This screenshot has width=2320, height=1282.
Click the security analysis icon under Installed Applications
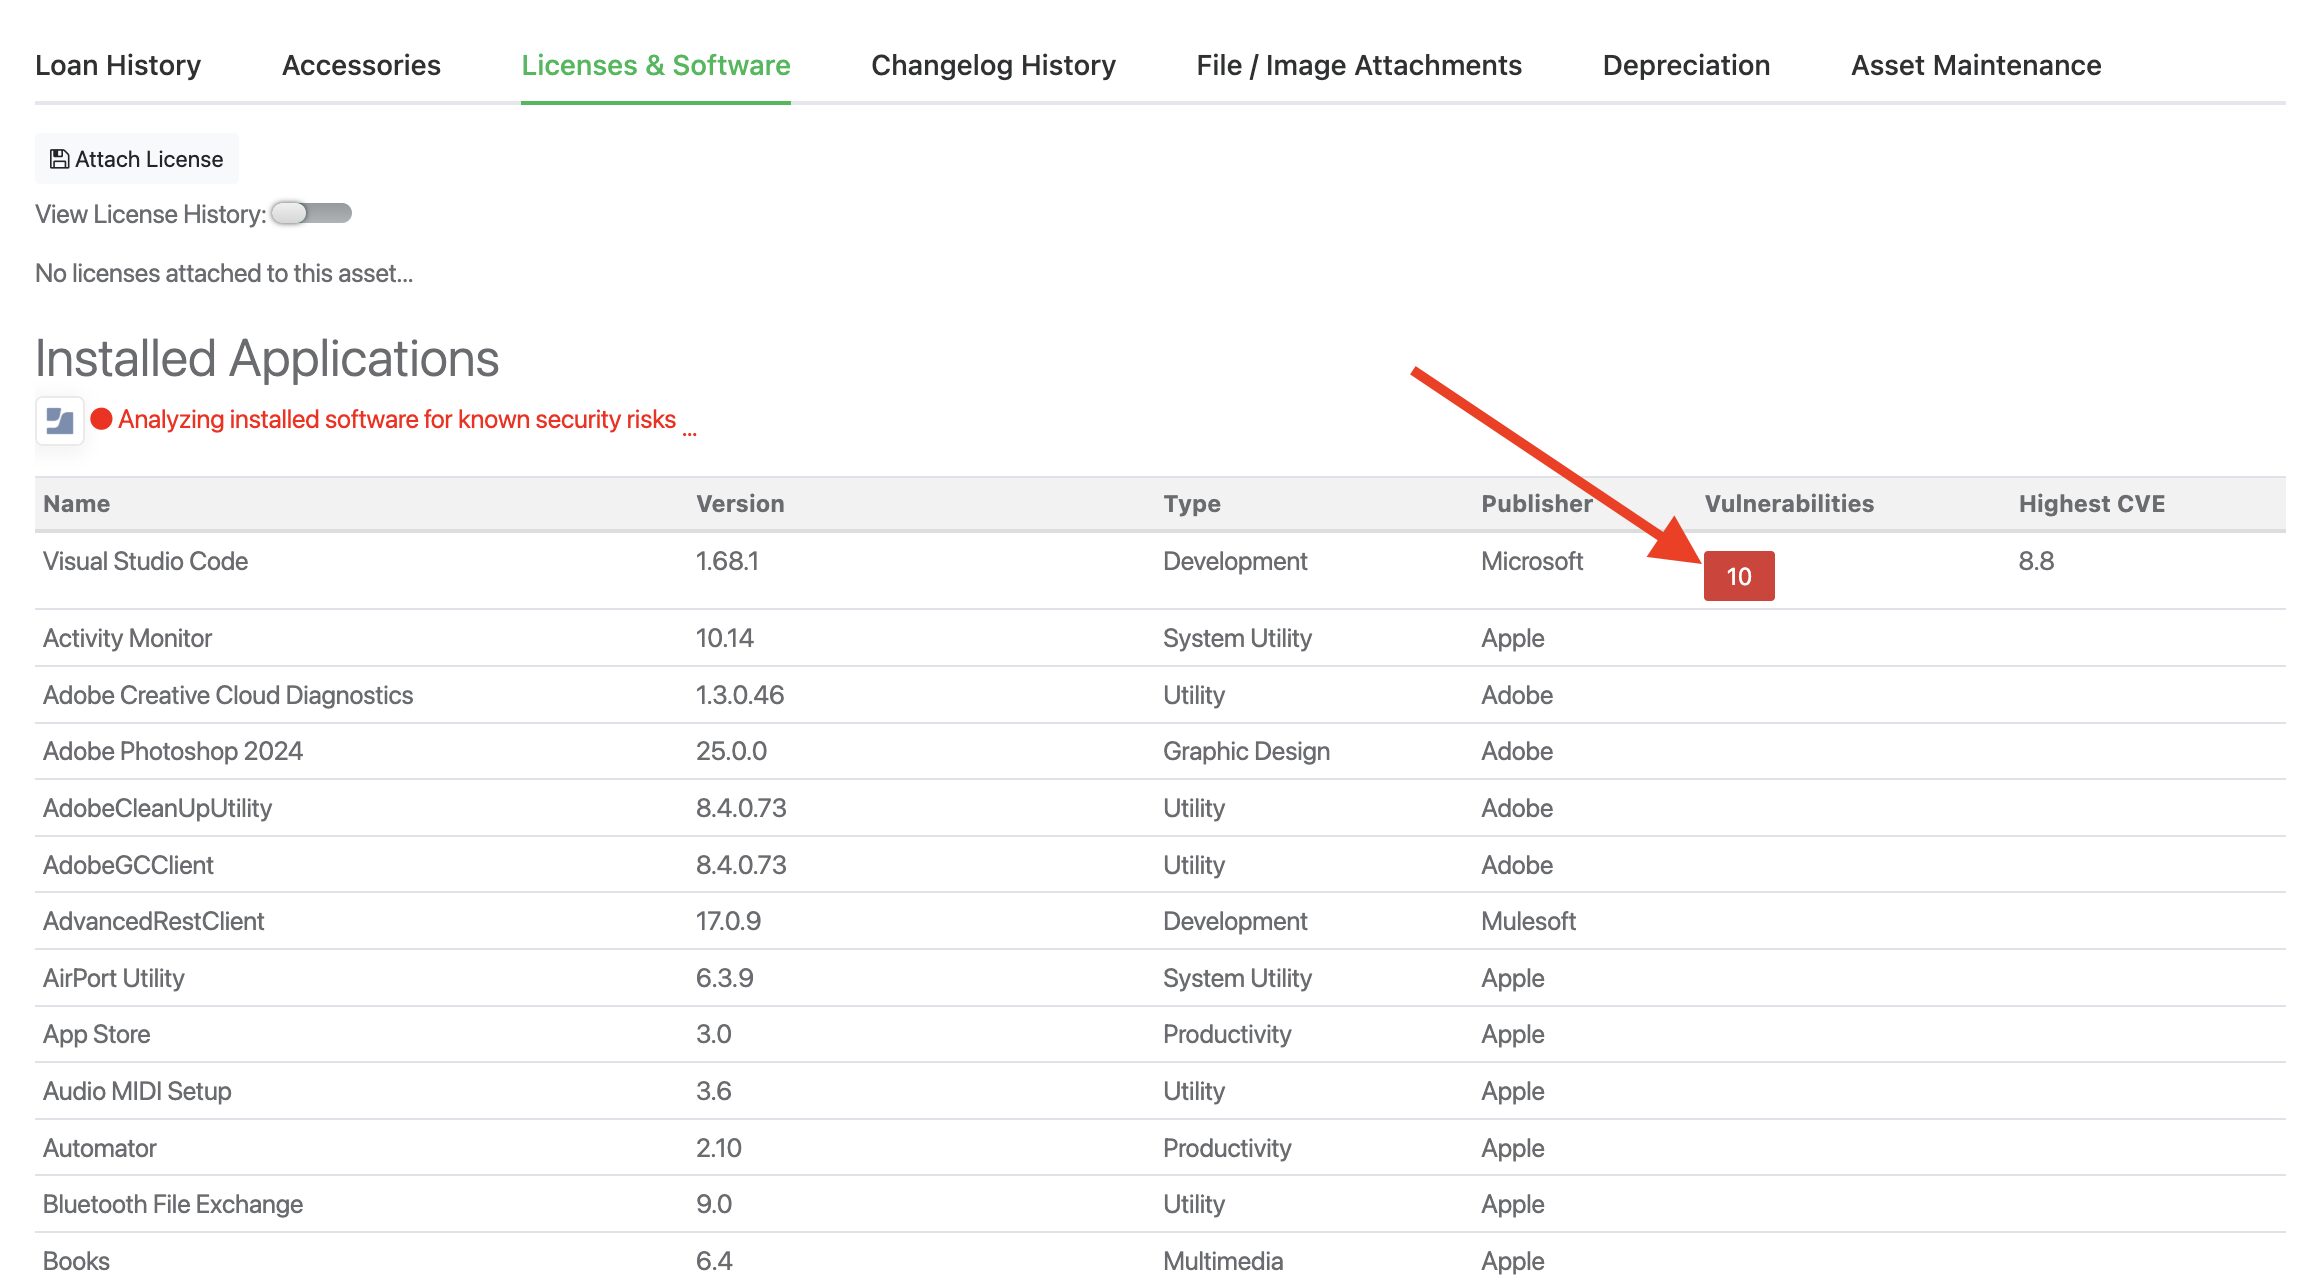pyautogui.click(x=60, y=421)
